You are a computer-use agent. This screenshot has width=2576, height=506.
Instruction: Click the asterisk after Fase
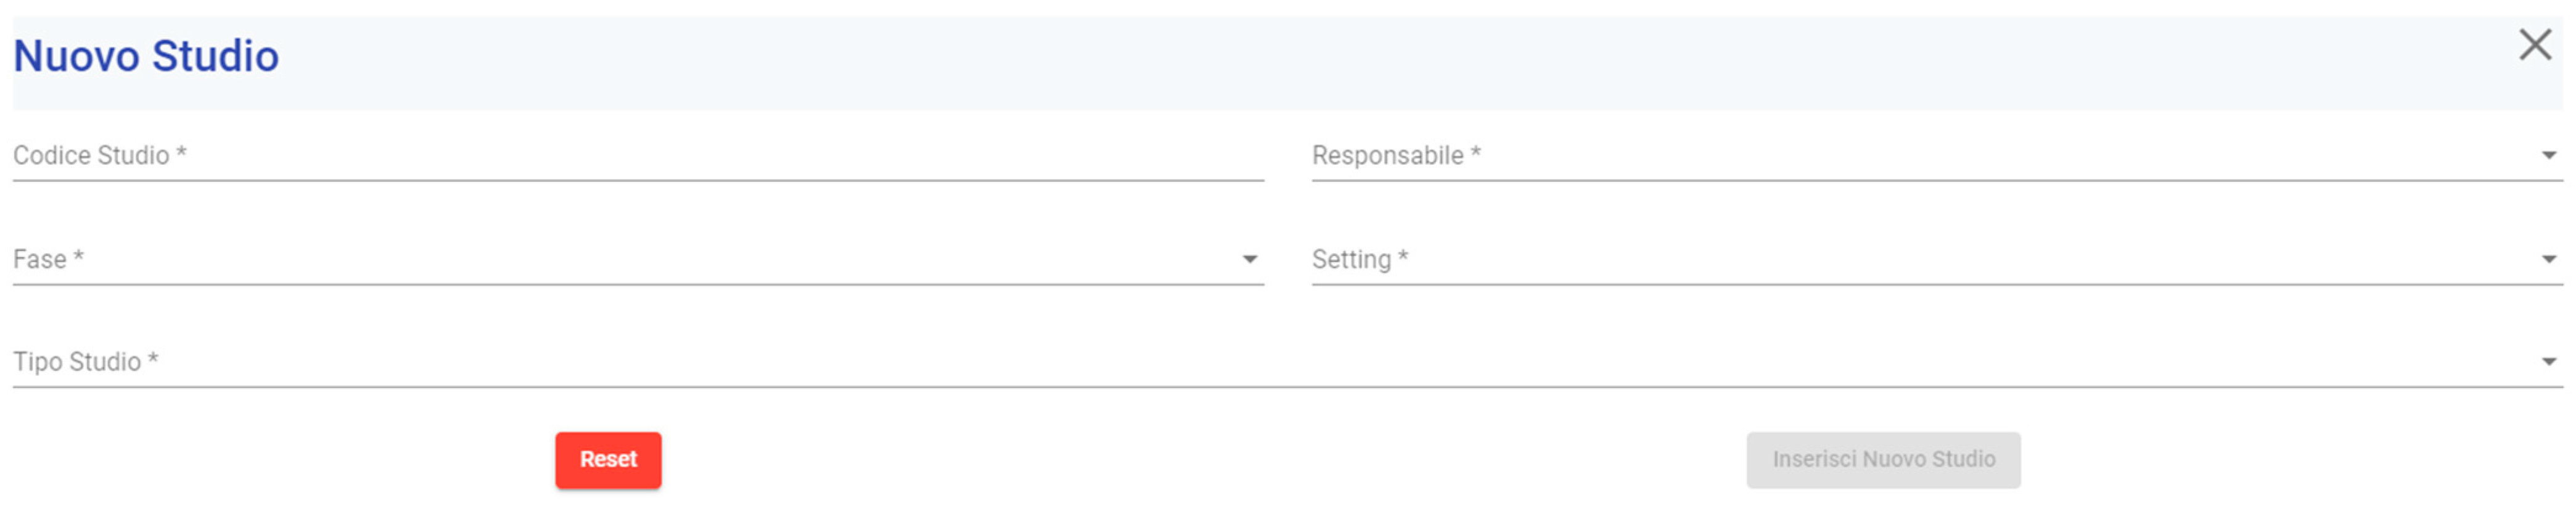[78, 258]
